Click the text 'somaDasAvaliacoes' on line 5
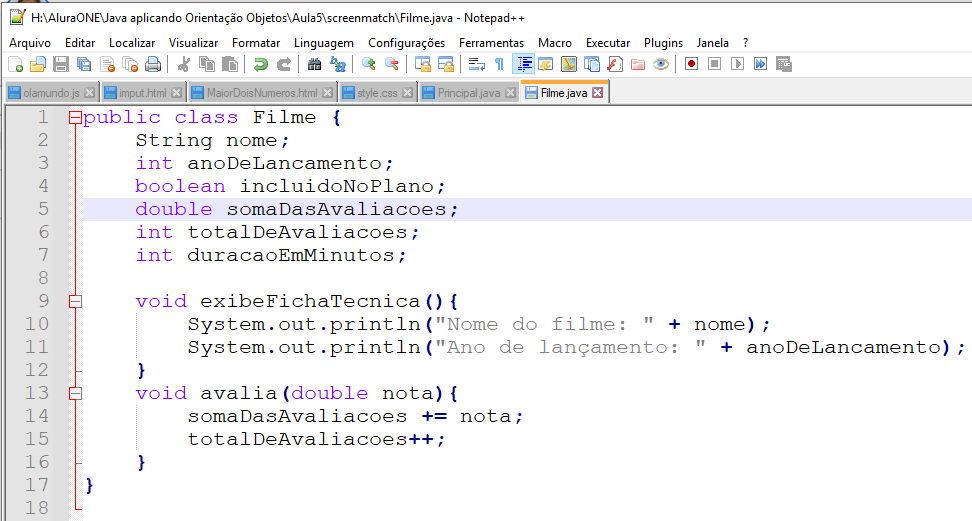Image resolution: width=972 pixels, height=521 pixels. point(336,209)
